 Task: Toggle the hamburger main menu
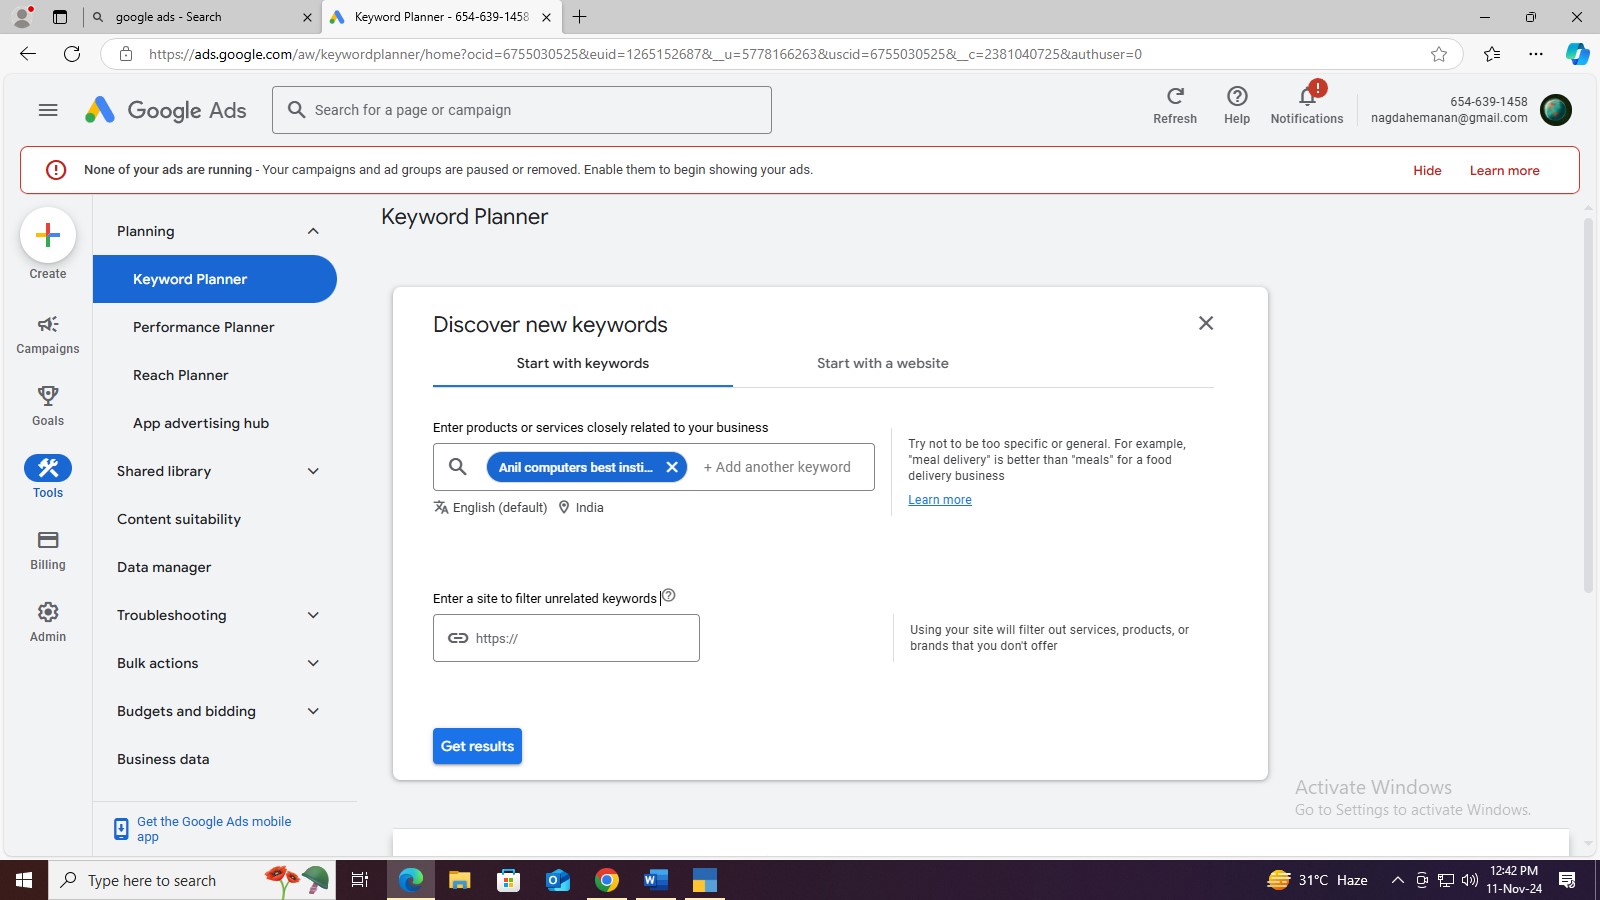[x=48, y=110]
